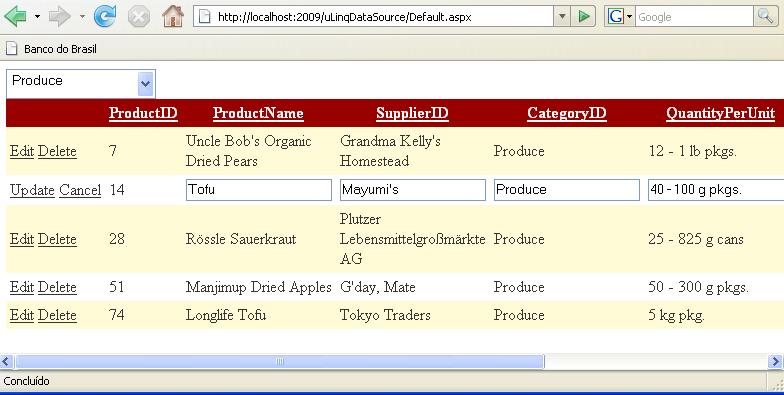Click the 25 - 825 g cans cell
784x395 pixels.
tap(696, 239)
